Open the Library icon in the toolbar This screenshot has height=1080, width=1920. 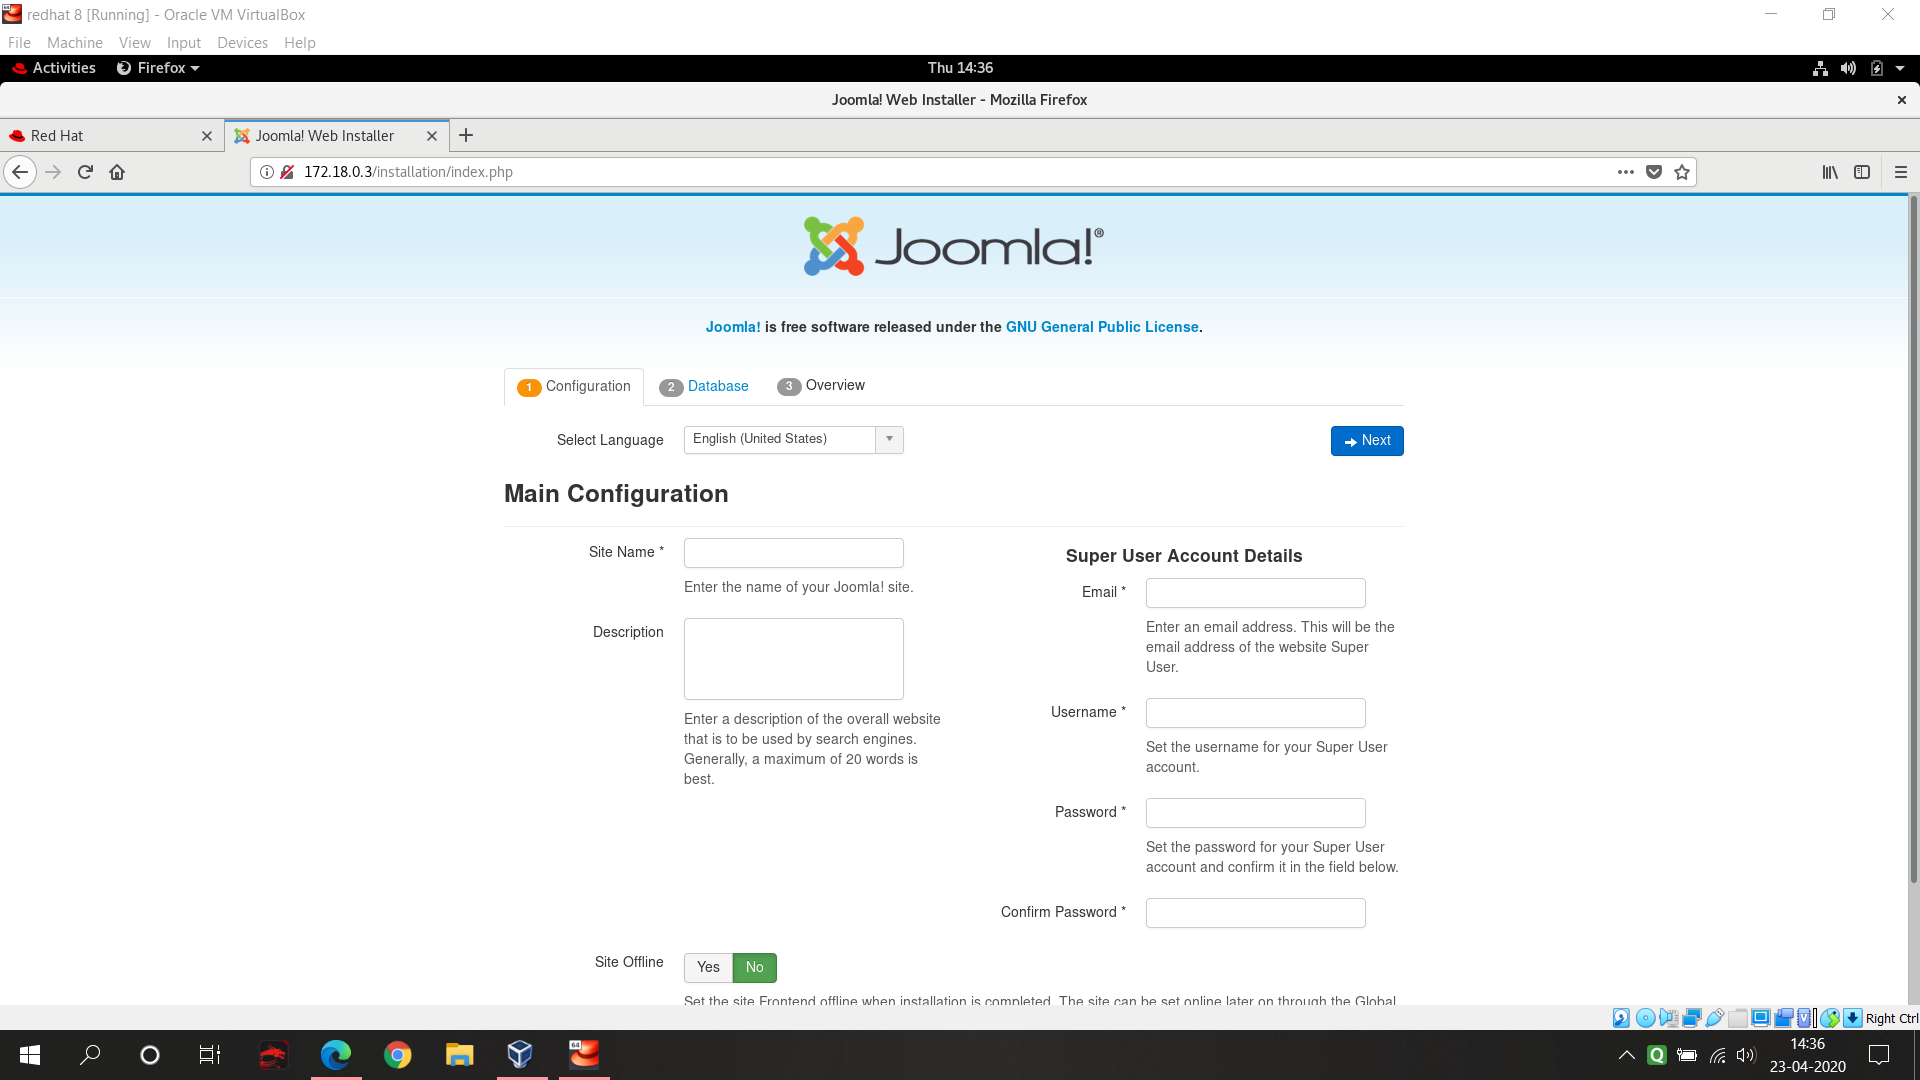(x=1830, y=172)
